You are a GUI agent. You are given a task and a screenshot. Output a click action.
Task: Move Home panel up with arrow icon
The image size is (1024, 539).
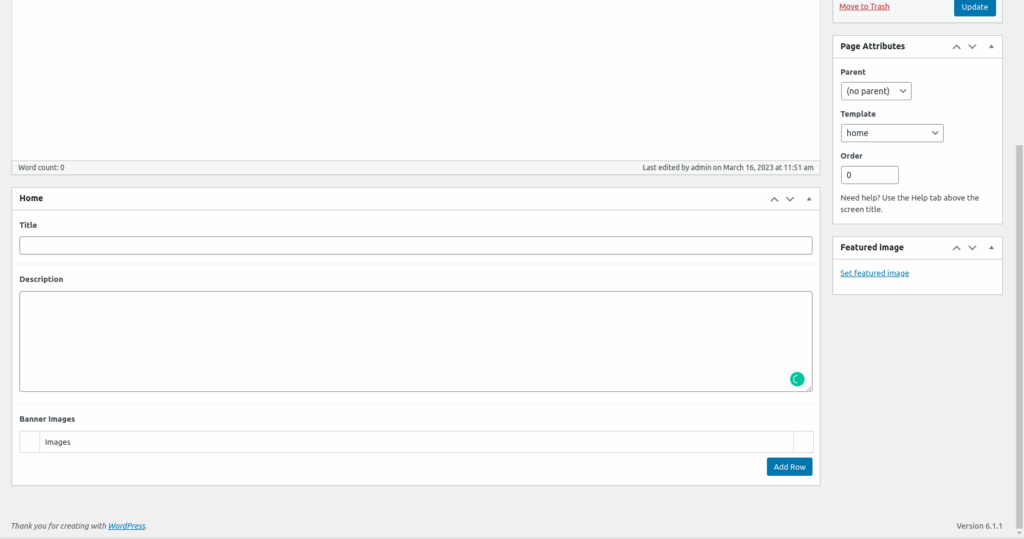(x=774, y=199)
